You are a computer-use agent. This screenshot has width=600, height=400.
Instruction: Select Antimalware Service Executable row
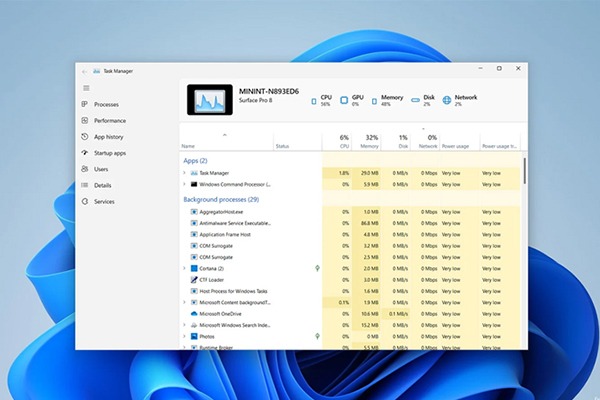tap(235, 223)
